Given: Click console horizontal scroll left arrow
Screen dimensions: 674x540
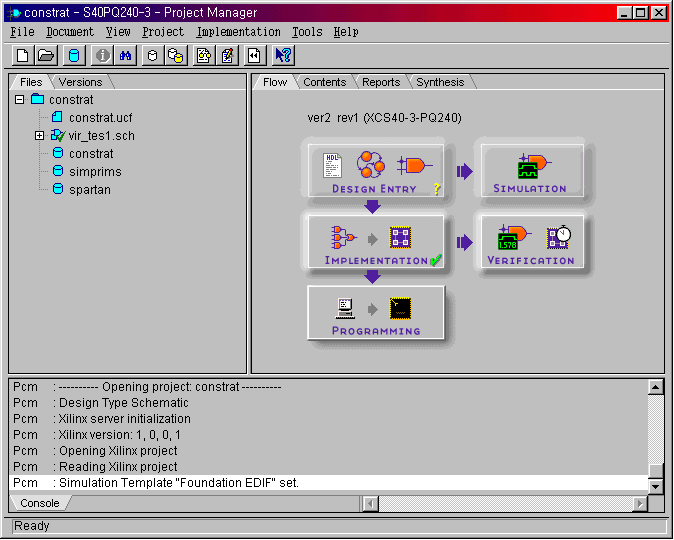Looking at the screenshot, I should pos(371,503).
